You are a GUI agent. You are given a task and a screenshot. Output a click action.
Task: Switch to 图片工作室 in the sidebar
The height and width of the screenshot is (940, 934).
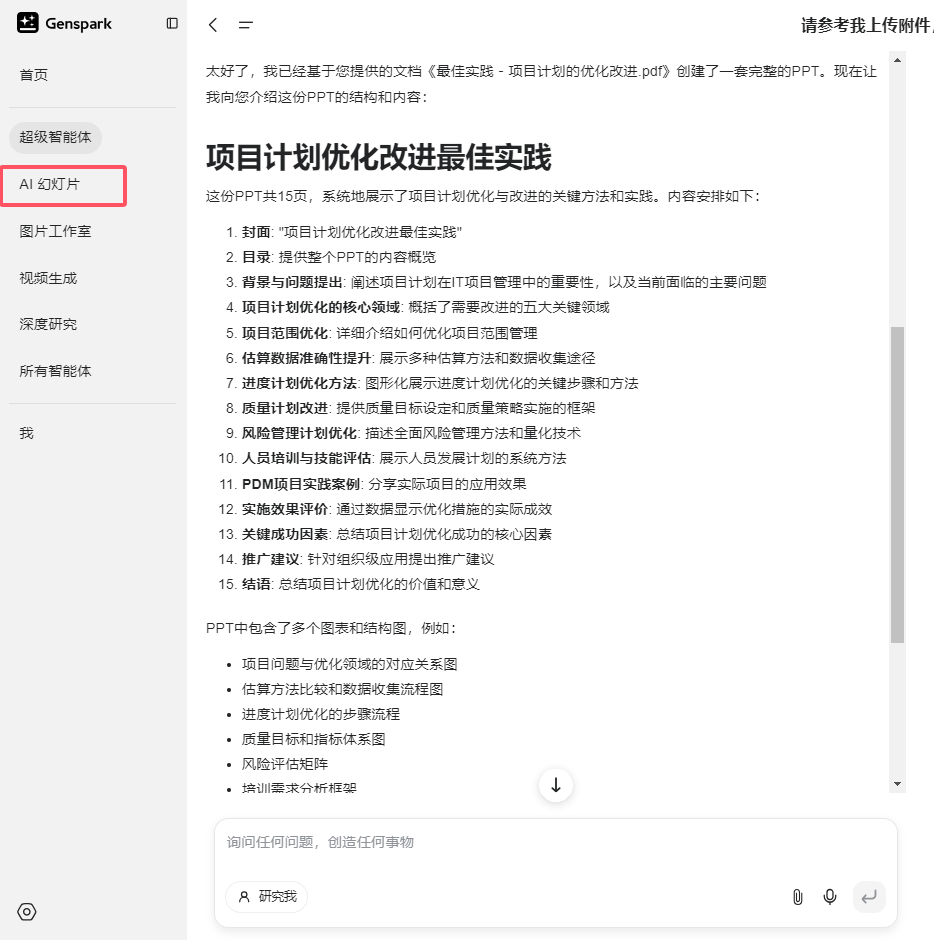(x=49, y=231)
